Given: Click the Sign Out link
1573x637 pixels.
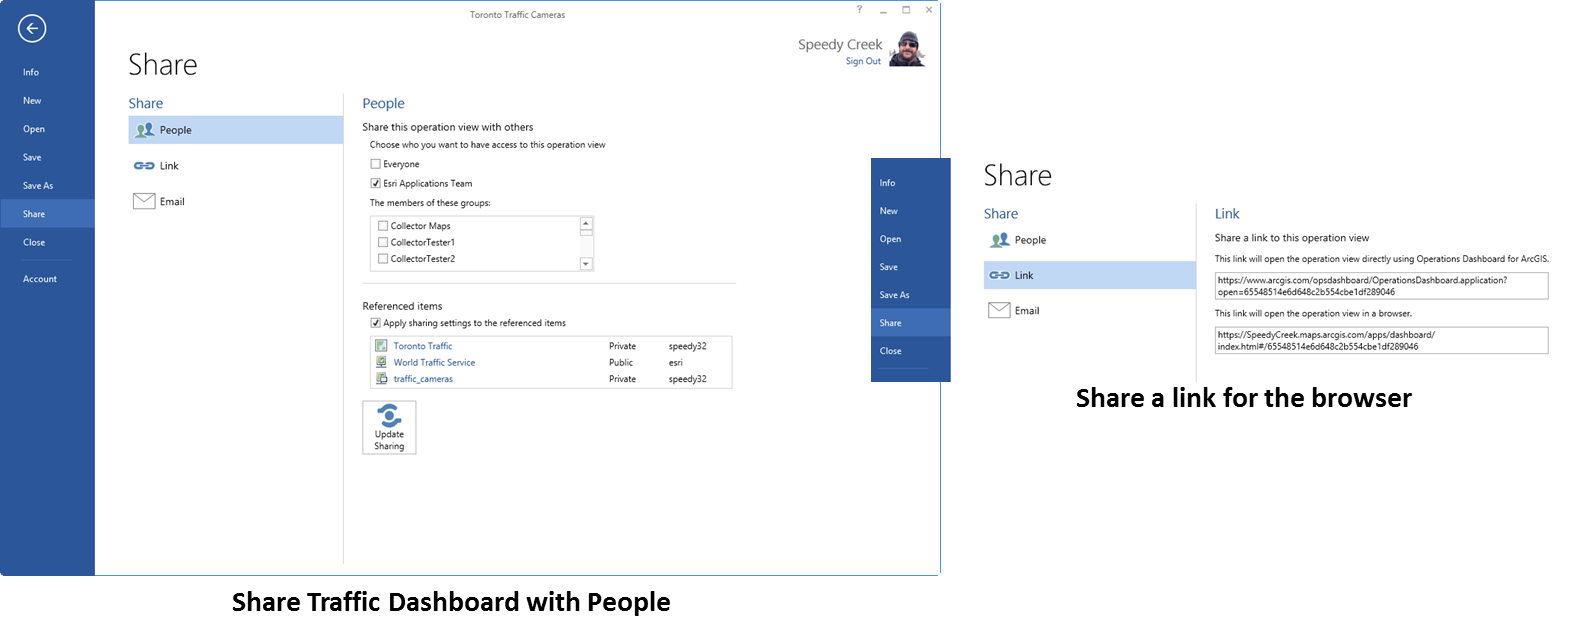Looking at the screenshot, I should [x=863, y=61].
